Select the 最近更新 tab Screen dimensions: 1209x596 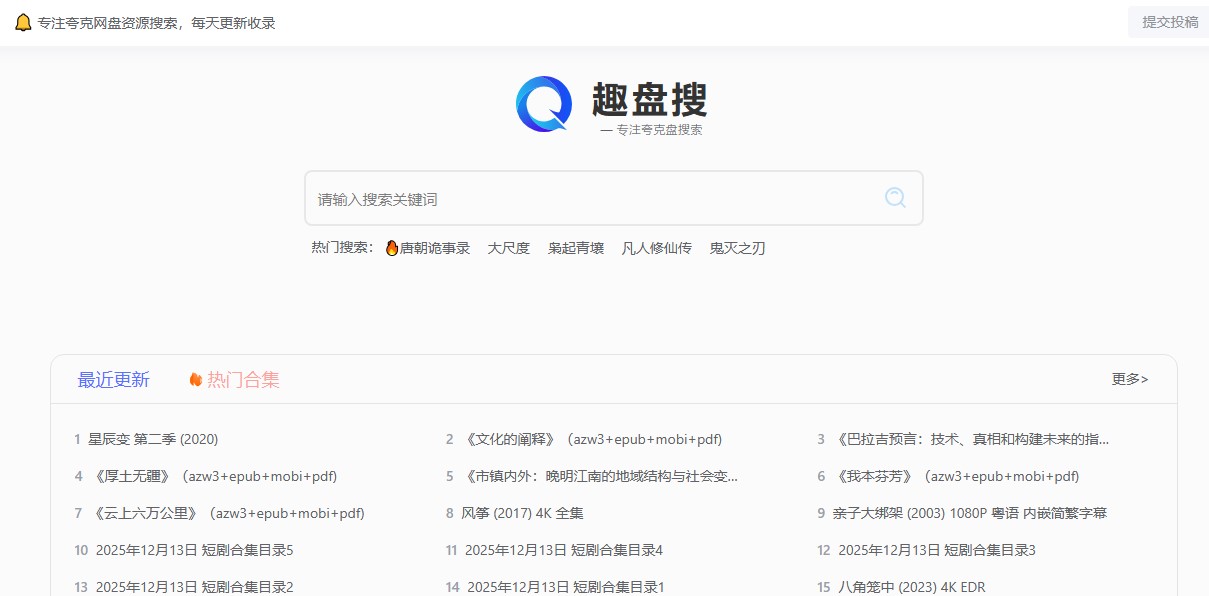click(113, 378)
